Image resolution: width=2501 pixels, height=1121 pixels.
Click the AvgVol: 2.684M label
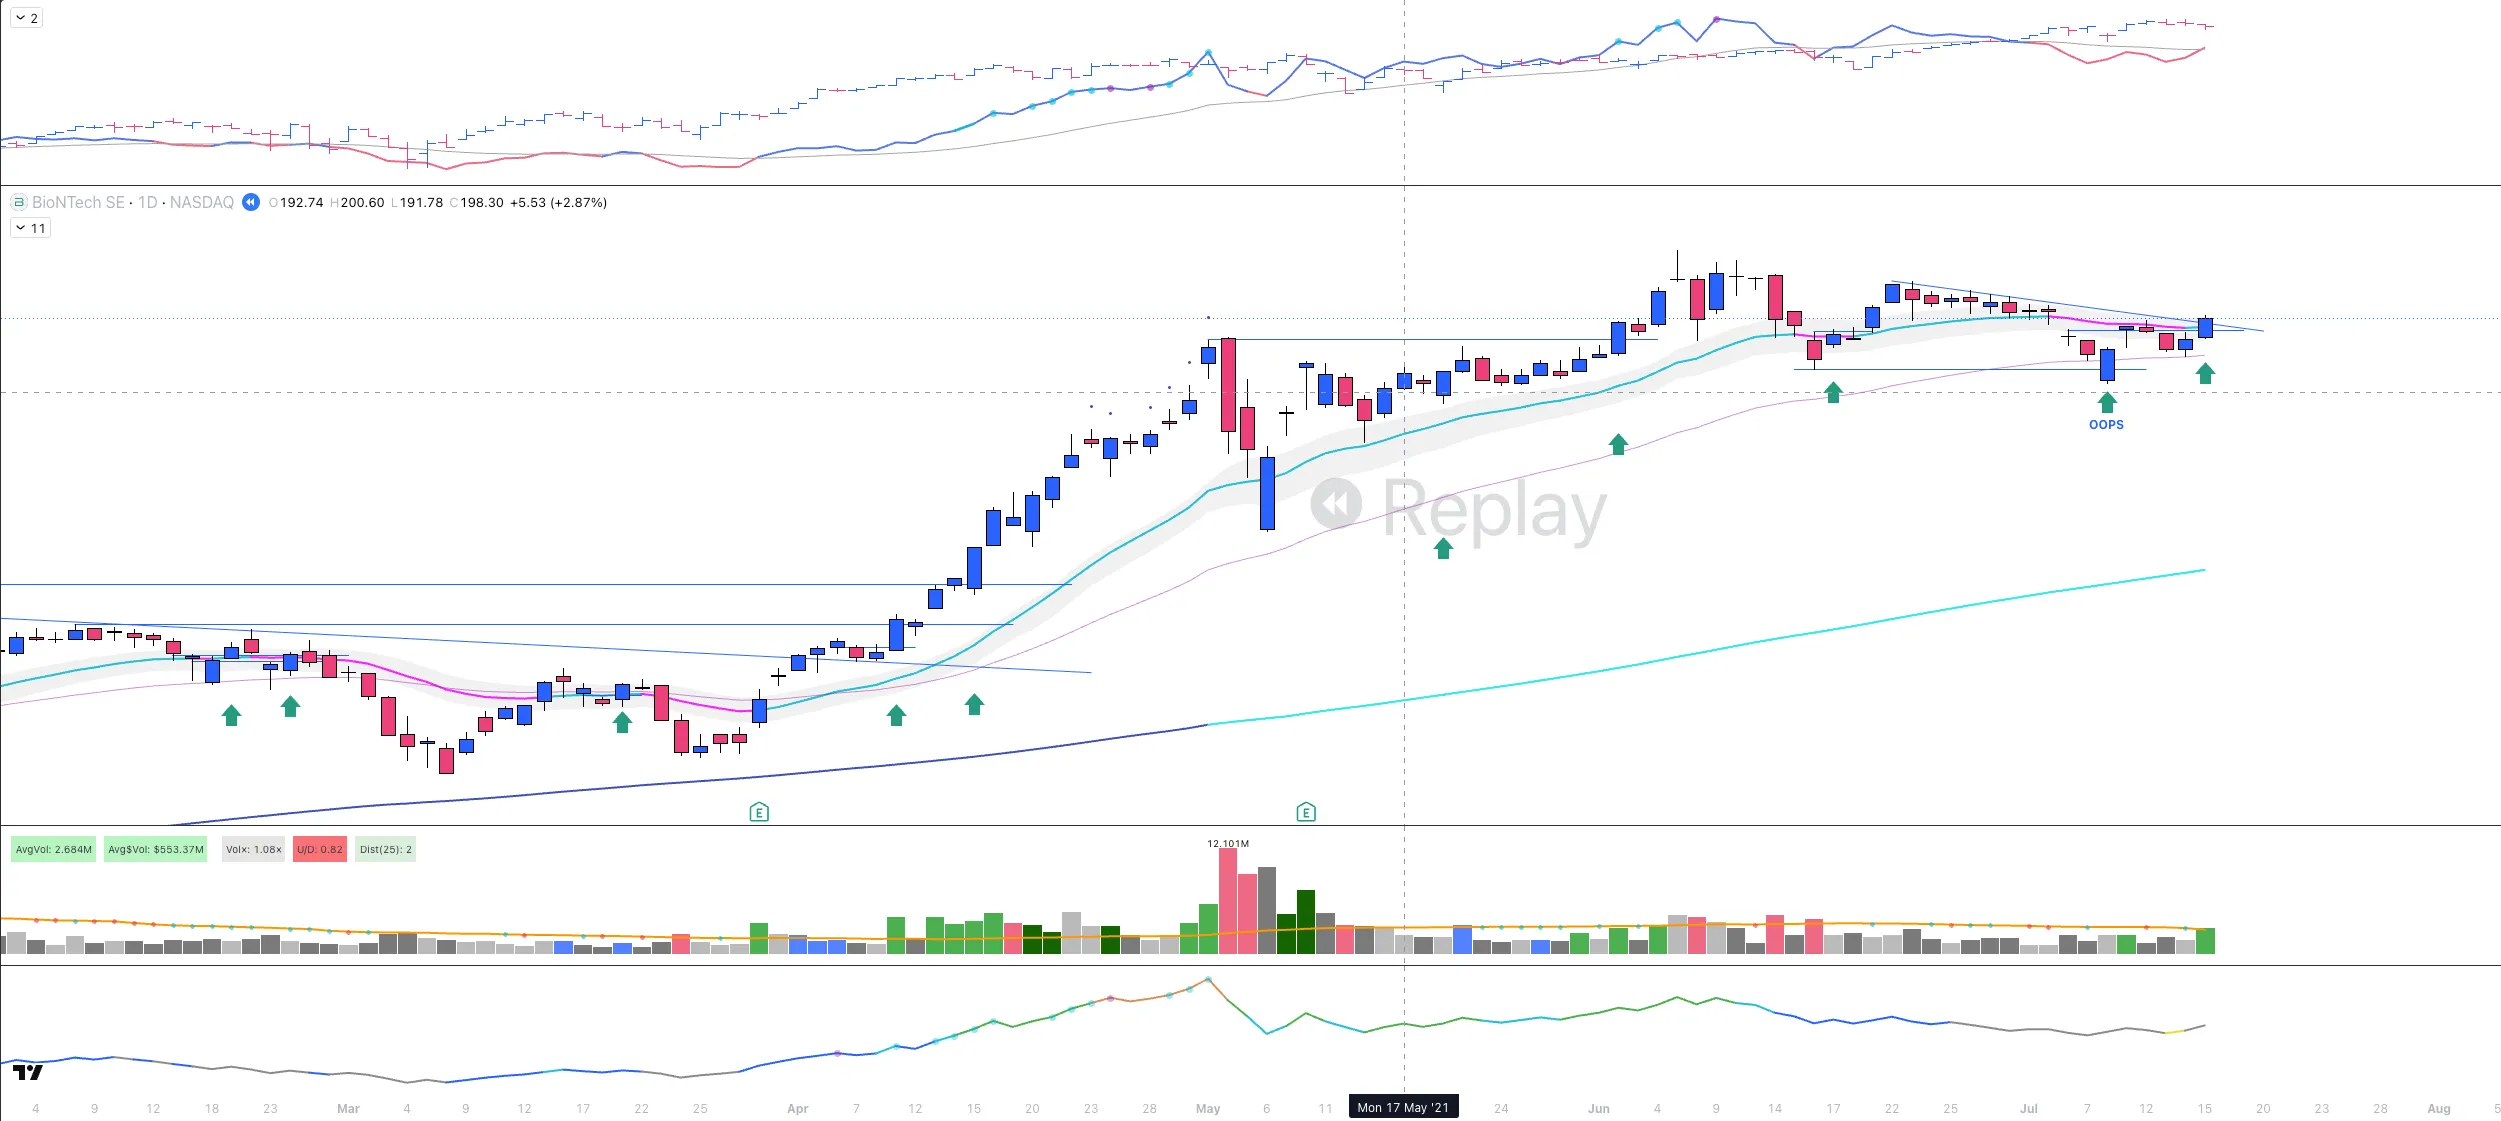pyautogui.click(x=54, y=849)
